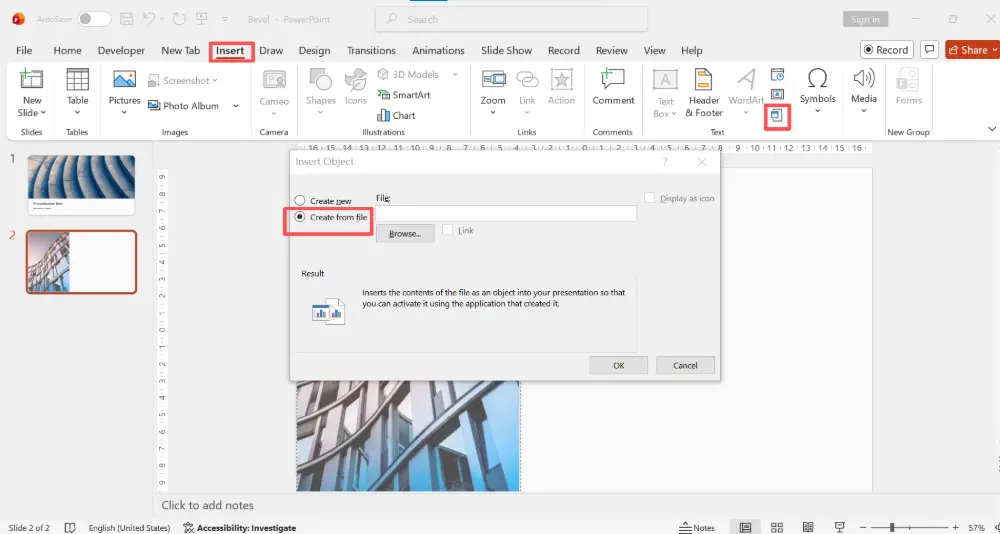1000x534 pixels.
Task: Open the Symbols omega button
Action: click(817, 78)
